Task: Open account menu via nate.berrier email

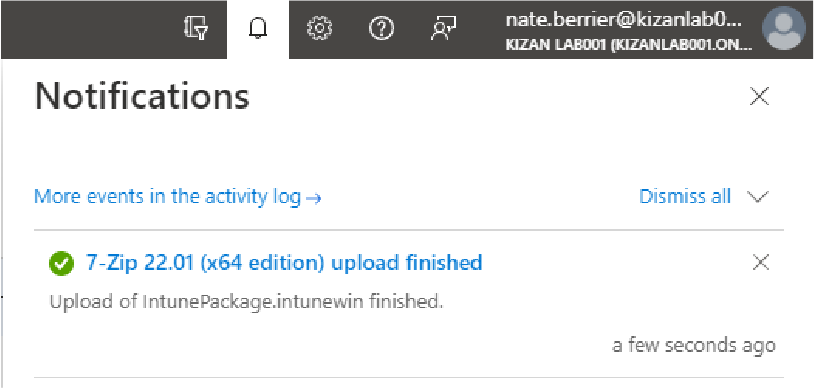Action: 622,21
